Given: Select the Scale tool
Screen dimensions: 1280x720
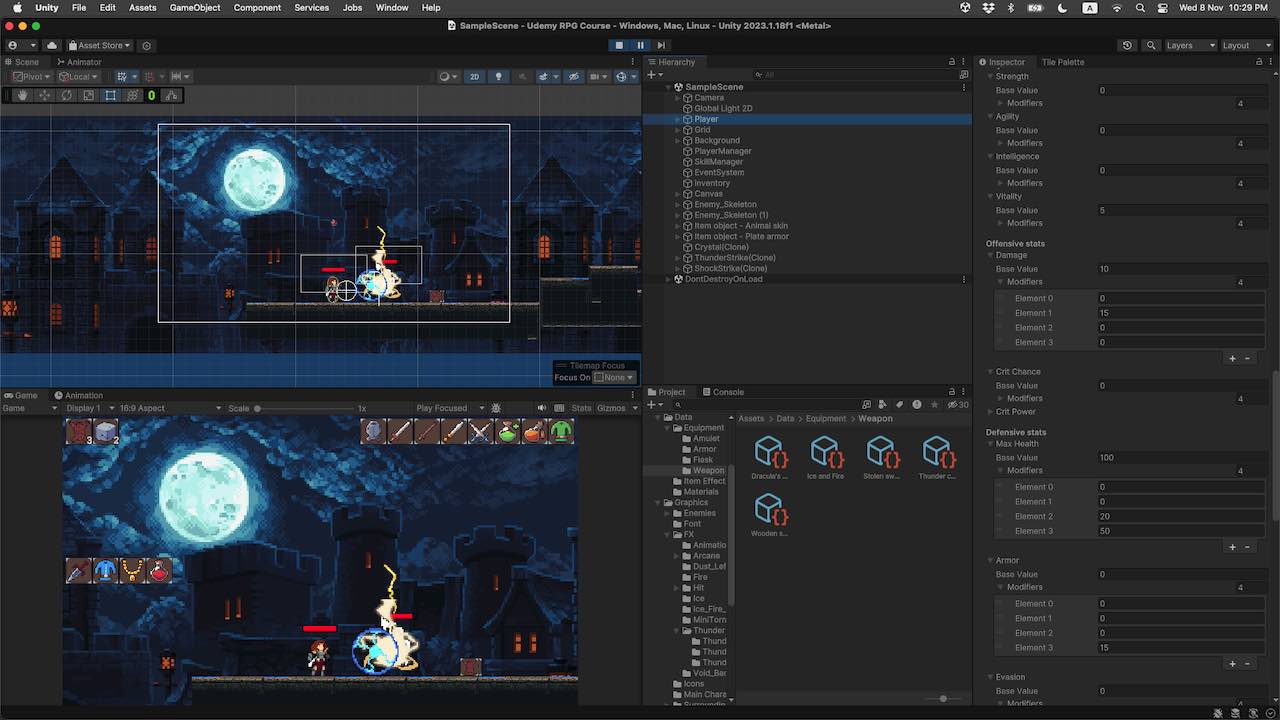Looking at the screenshot, I should tap(88, 95).
